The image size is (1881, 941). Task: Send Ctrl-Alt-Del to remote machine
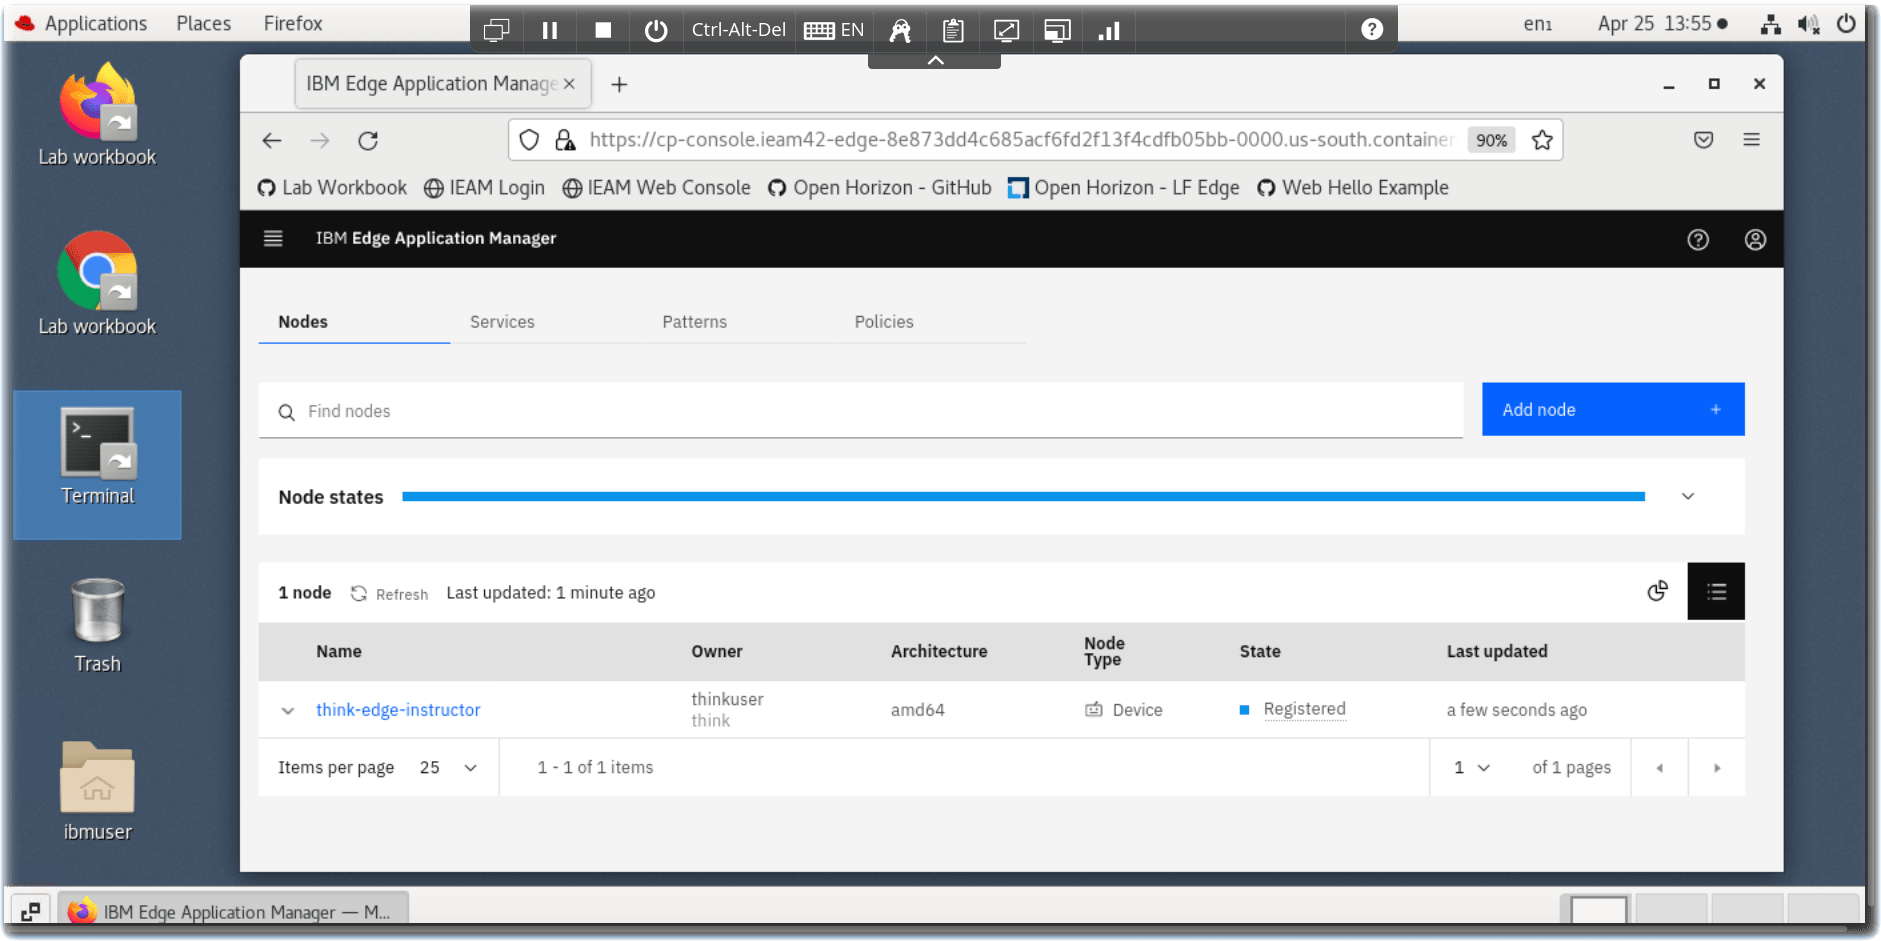point(738,30)
